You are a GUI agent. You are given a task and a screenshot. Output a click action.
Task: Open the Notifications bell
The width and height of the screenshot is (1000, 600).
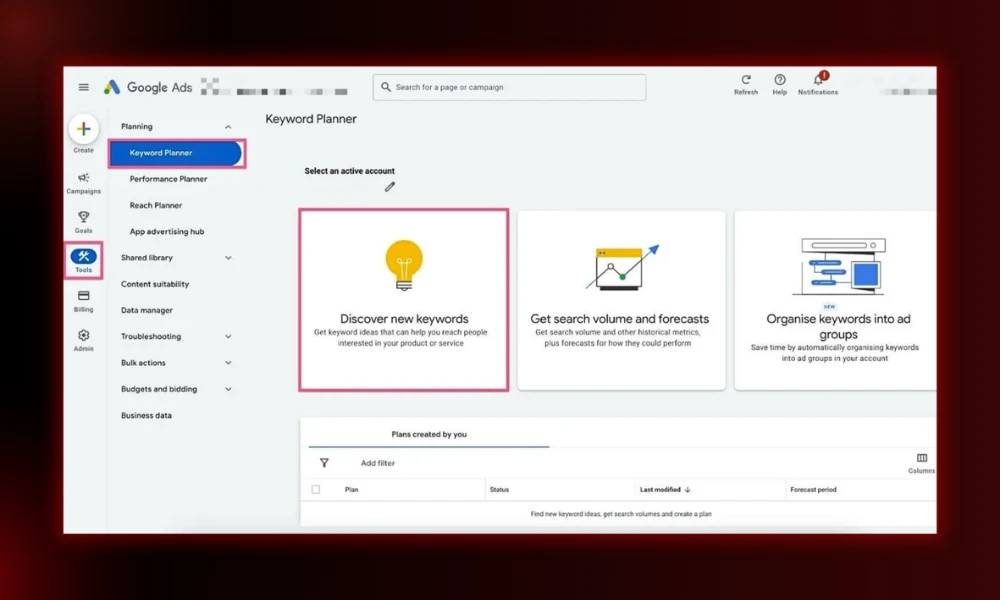pyautogui.click(x=818, y=80)
